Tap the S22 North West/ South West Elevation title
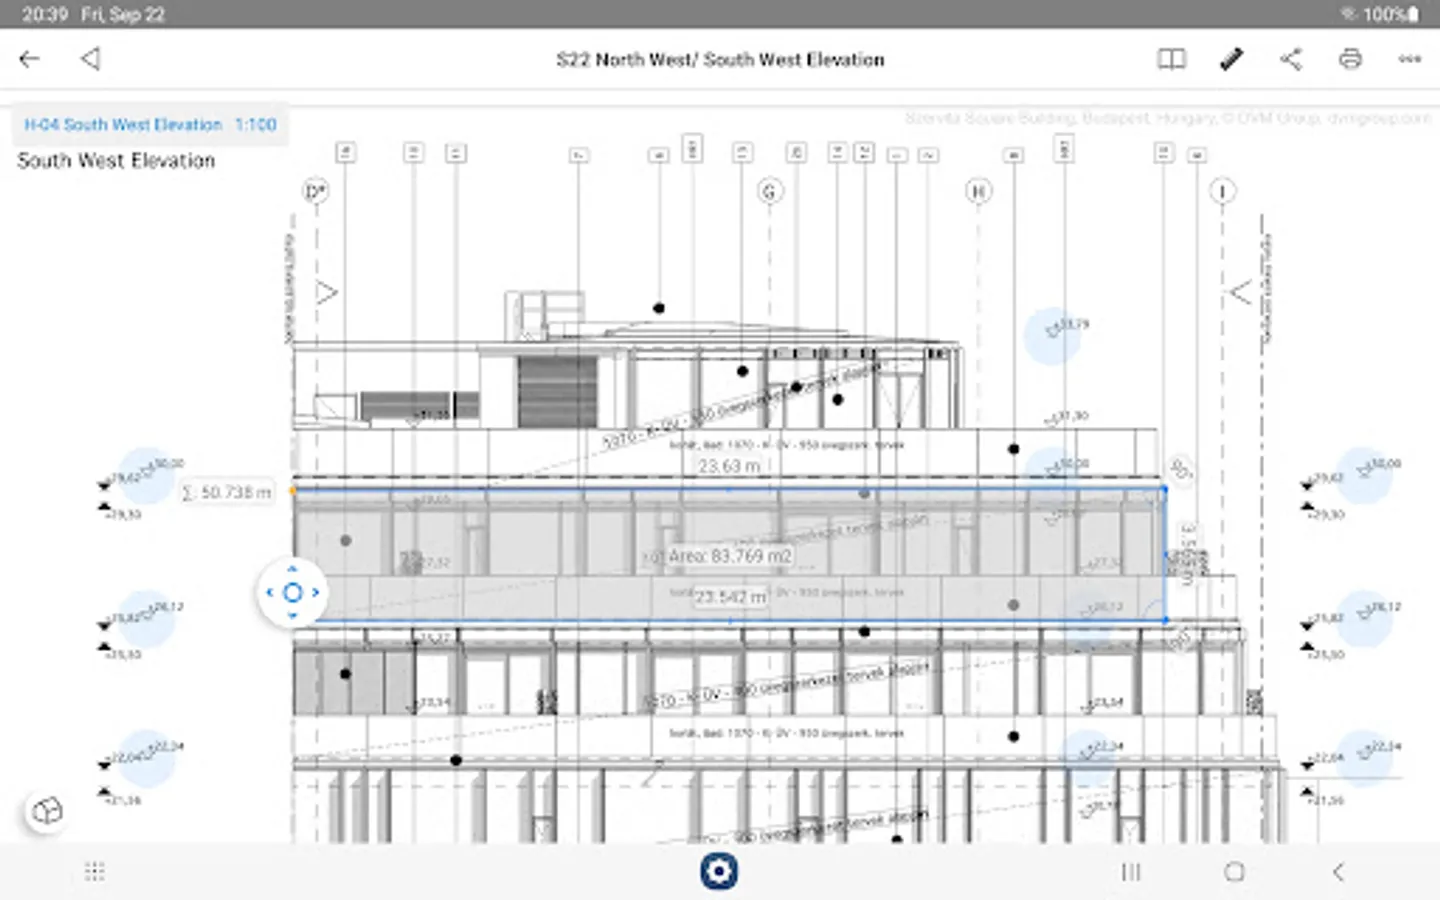Image resolution: width=1440 pixels, height=900 pixels. point(720,60)
